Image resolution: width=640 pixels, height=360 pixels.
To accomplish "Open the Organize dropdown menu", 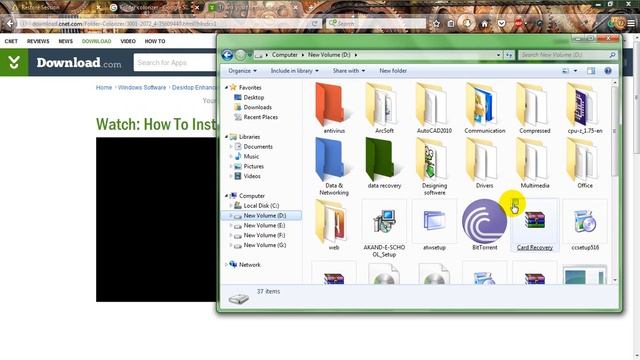I will (x=242, y=71).
